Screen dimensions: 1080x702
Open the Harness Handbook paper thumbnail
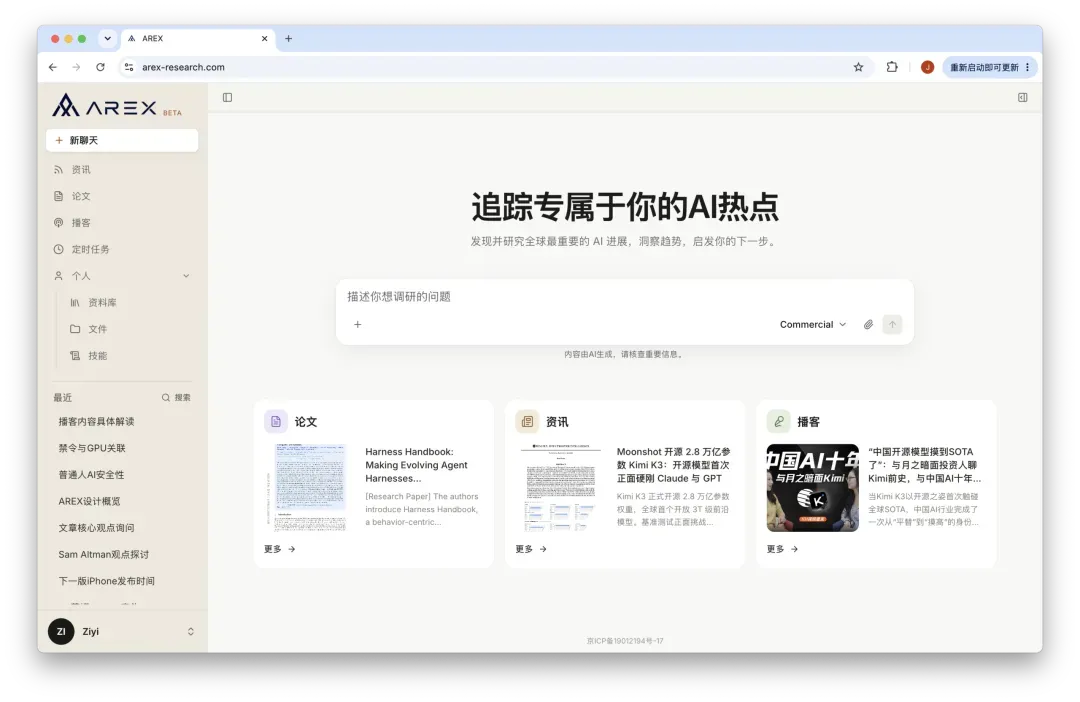point(310,488)
